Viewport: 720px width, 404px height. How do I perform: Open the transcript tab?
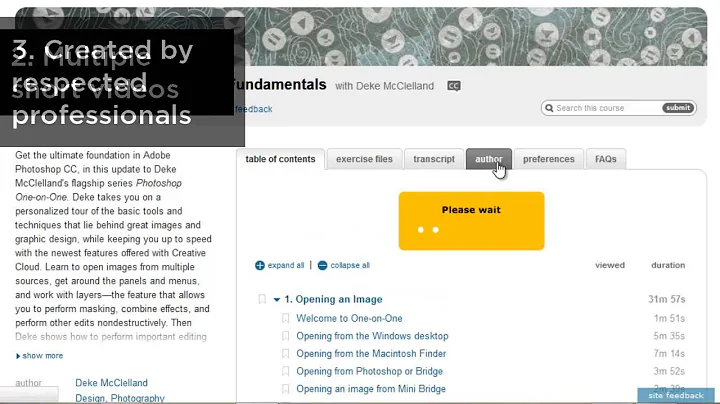click(x=434, y=159)
